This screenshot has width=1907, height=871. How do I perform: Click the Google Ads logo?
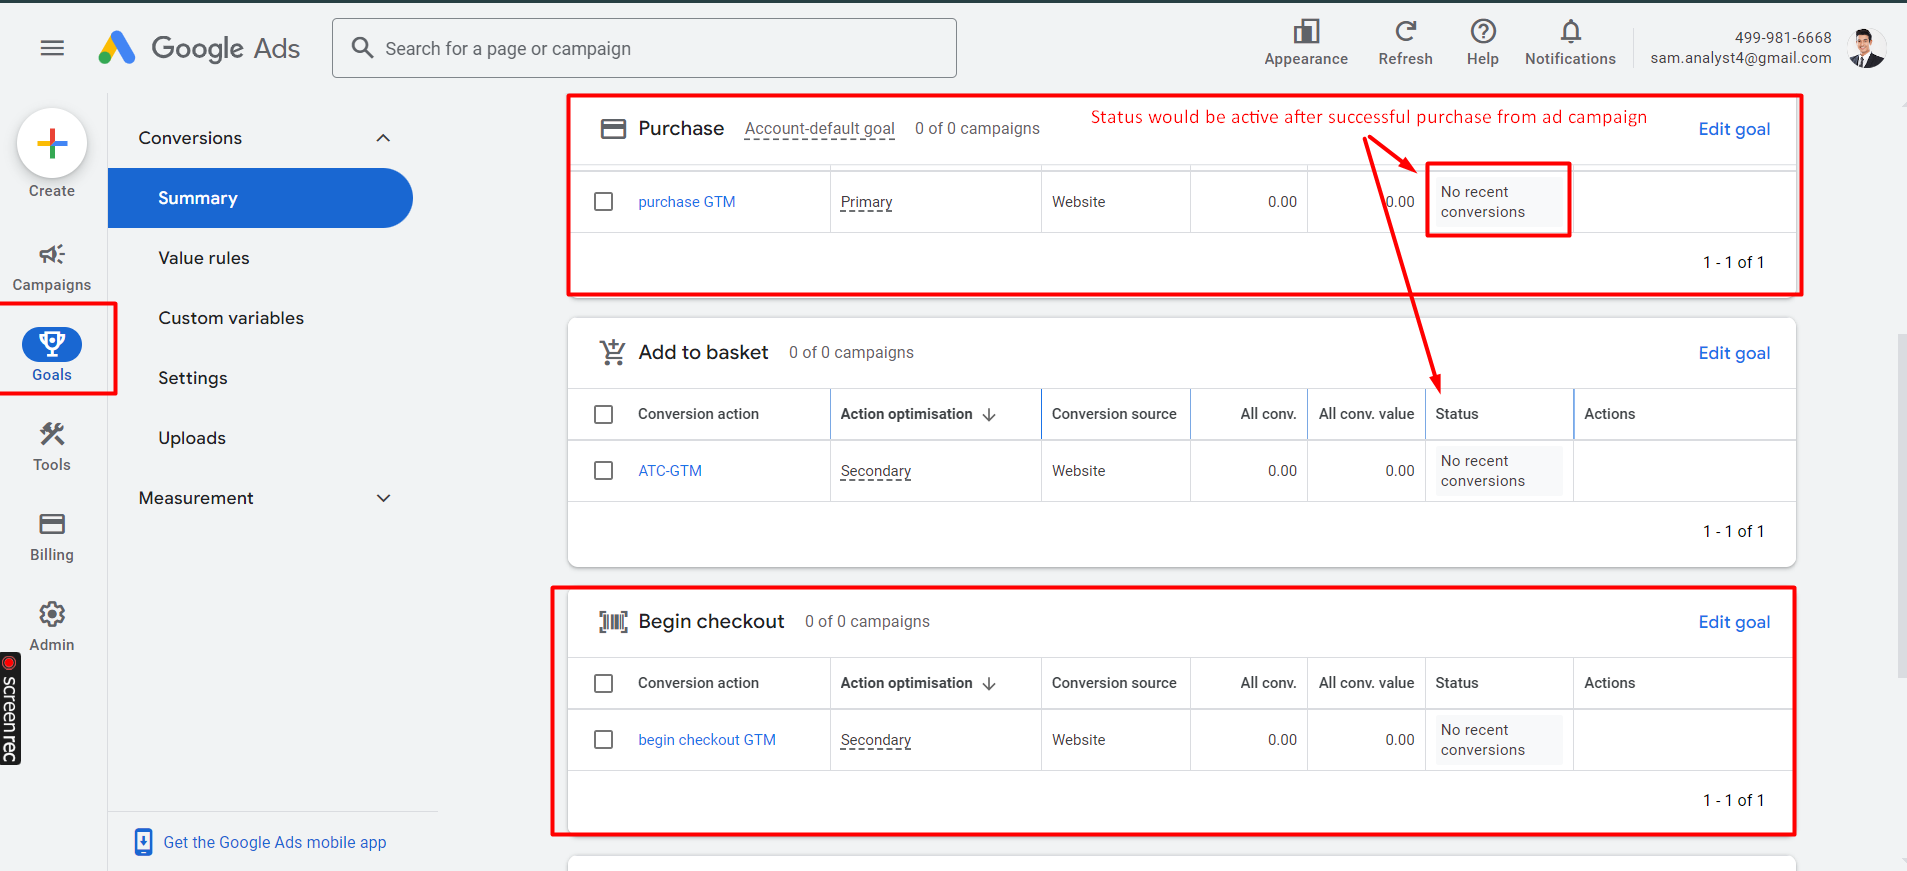point(199,48)
